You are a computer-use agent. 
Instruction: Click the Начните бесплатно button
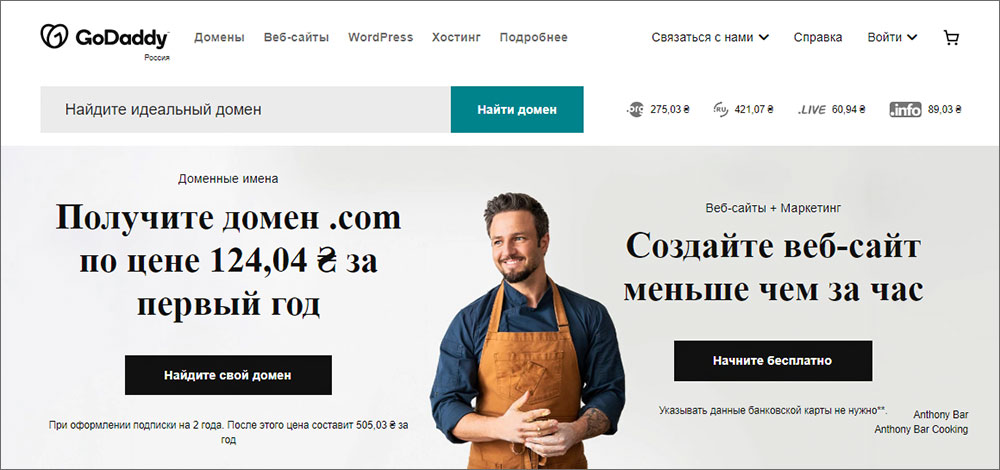[x=772, y=361]
